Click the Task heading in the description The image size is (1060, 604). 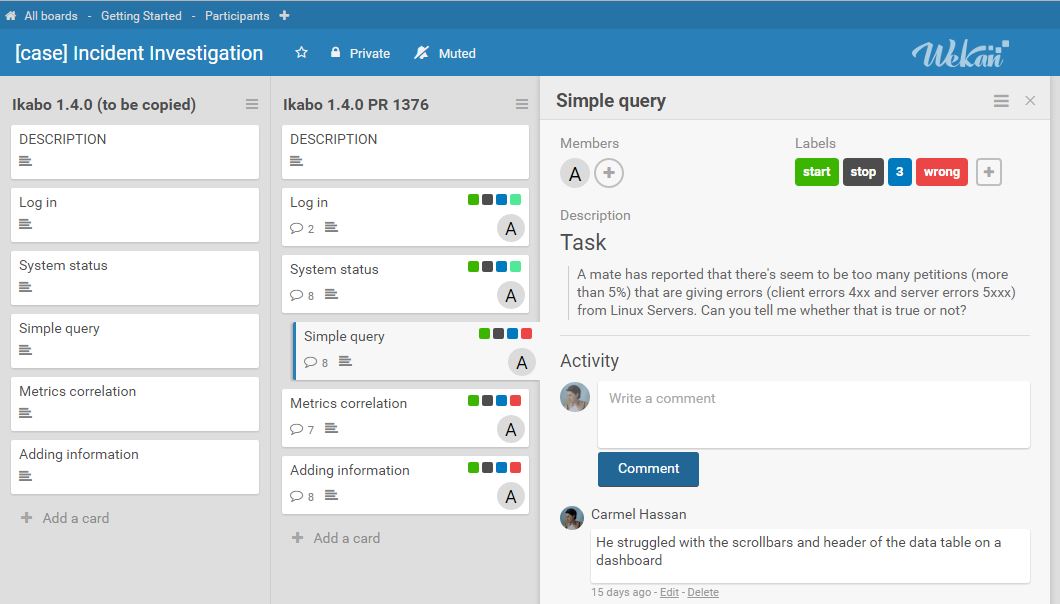click(x=583, y=242)
